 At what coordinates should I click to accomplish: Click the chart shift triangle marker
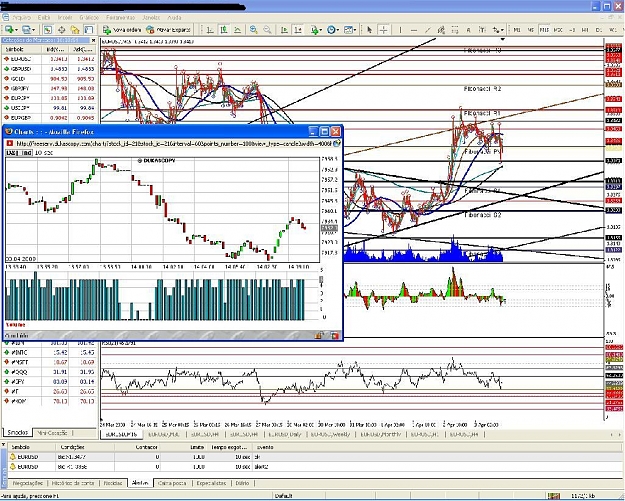click(503, 39)
